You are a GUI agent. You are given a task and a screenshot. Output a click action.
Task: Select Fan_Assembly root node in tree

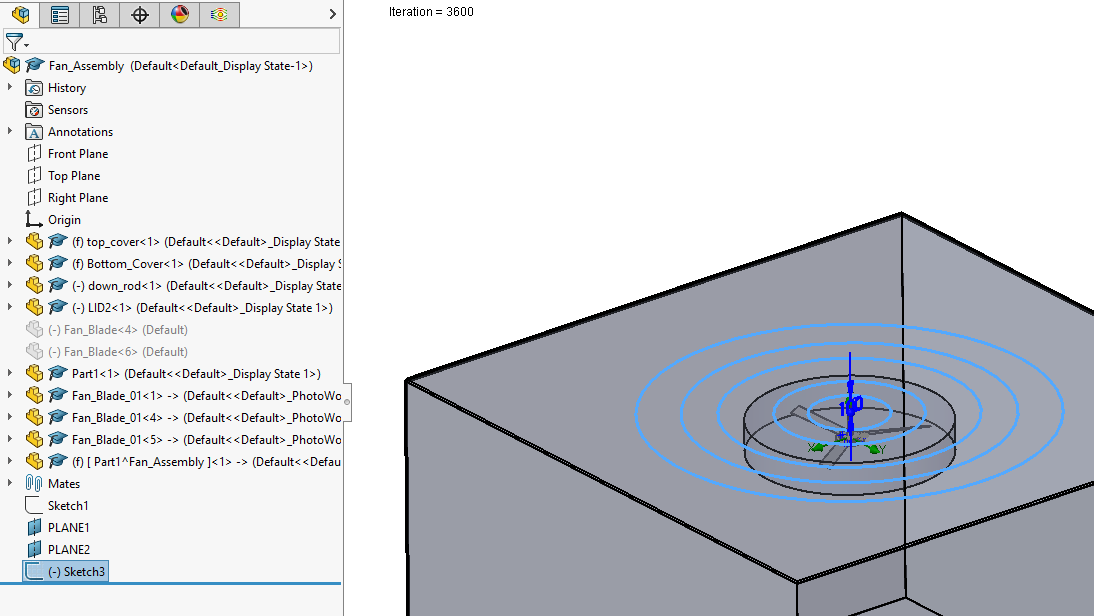coord(86,66)
